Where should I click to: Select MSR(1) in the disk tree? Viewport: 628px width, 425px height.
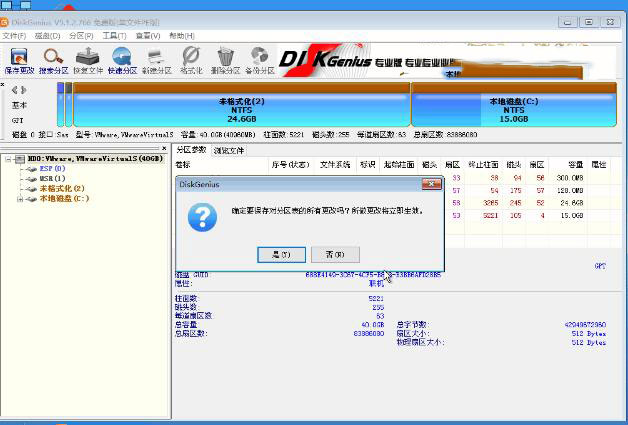coord(52,179)
